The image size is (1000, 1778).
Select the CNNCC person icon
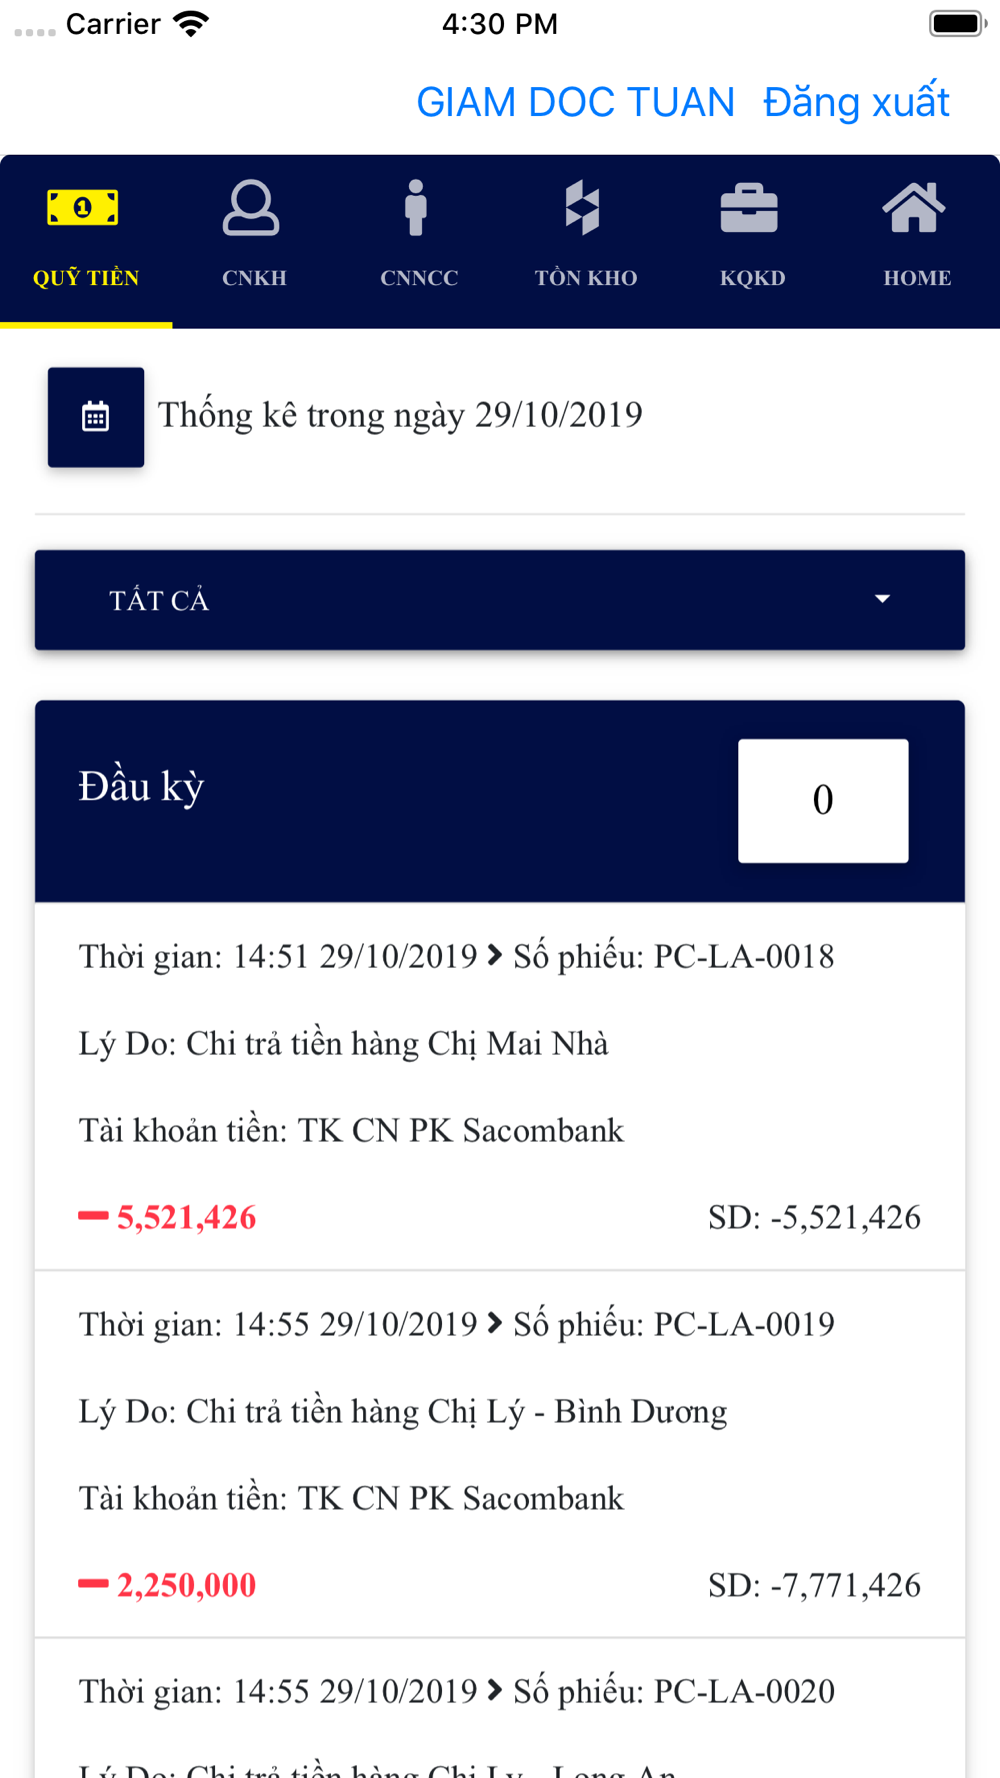(416, 208)
